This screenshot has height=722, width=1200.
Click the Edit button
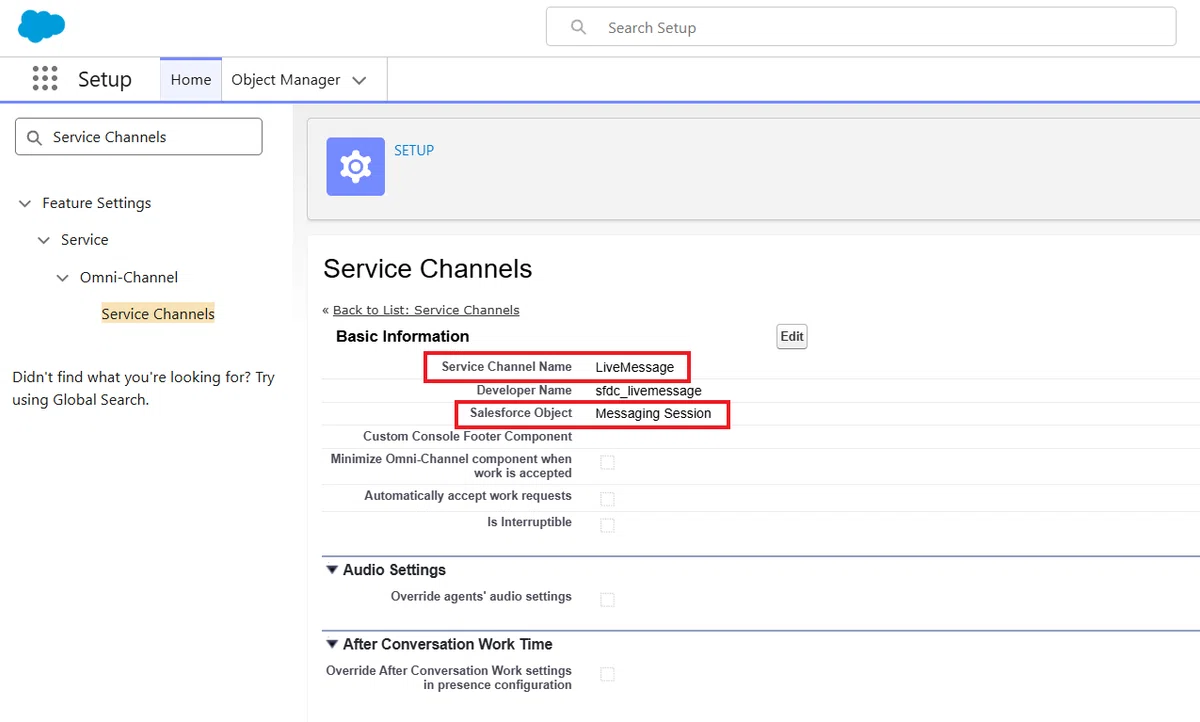[792, 337]
